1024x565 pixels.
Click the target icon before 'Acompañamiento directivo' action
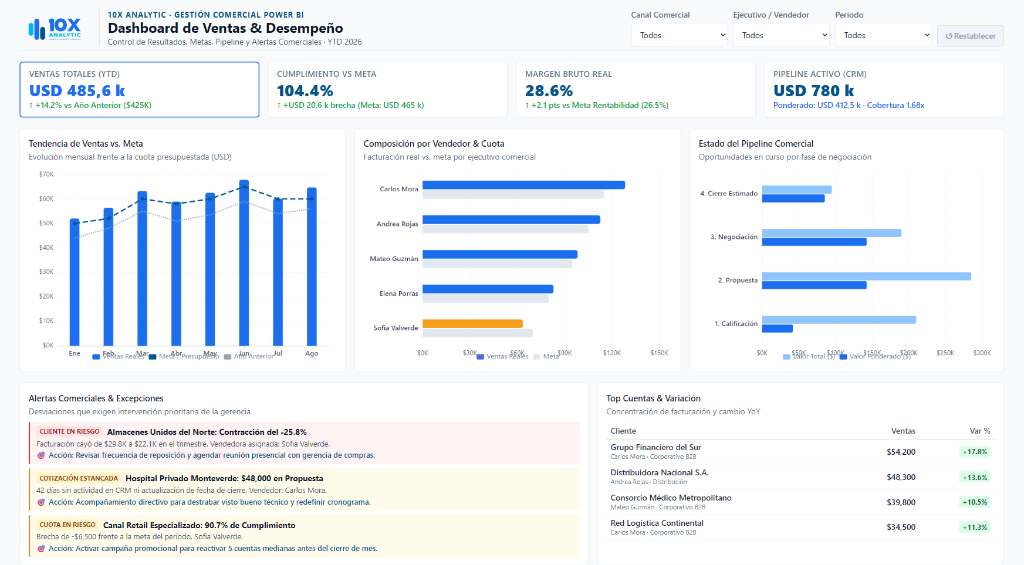(x=41, y=502)
